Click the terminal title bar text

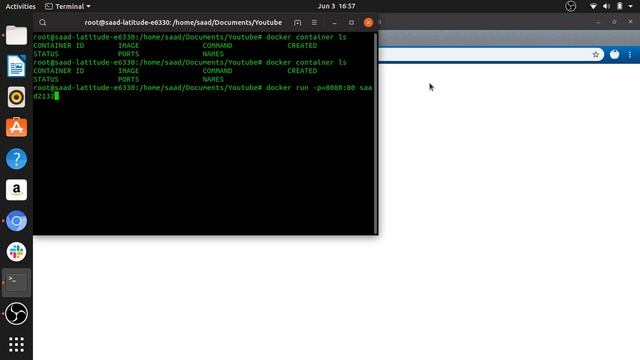pos(183,22)
